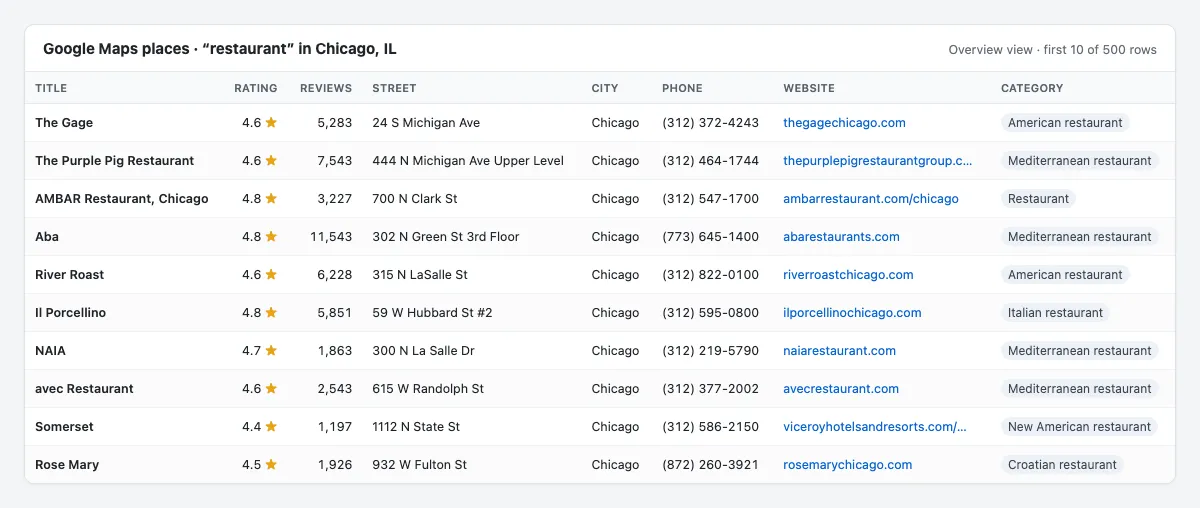Visit ambarrestaurant.com/chicago link
Viewport: 1200px width, 508px height.
871,199
